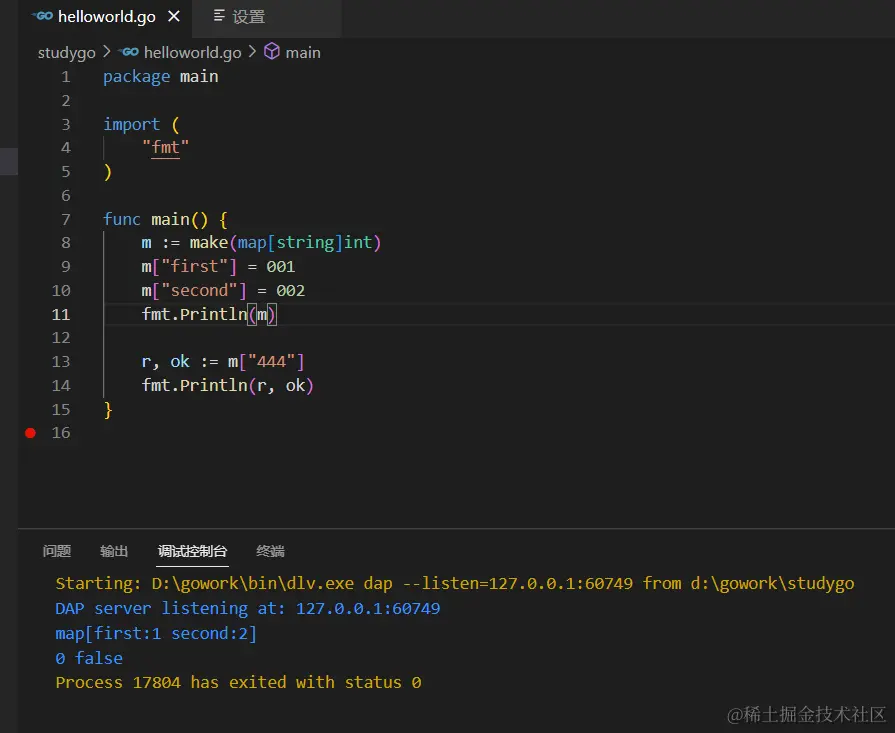
Task: Click line number 7 in gutter
Action: [x=66, y=219]
